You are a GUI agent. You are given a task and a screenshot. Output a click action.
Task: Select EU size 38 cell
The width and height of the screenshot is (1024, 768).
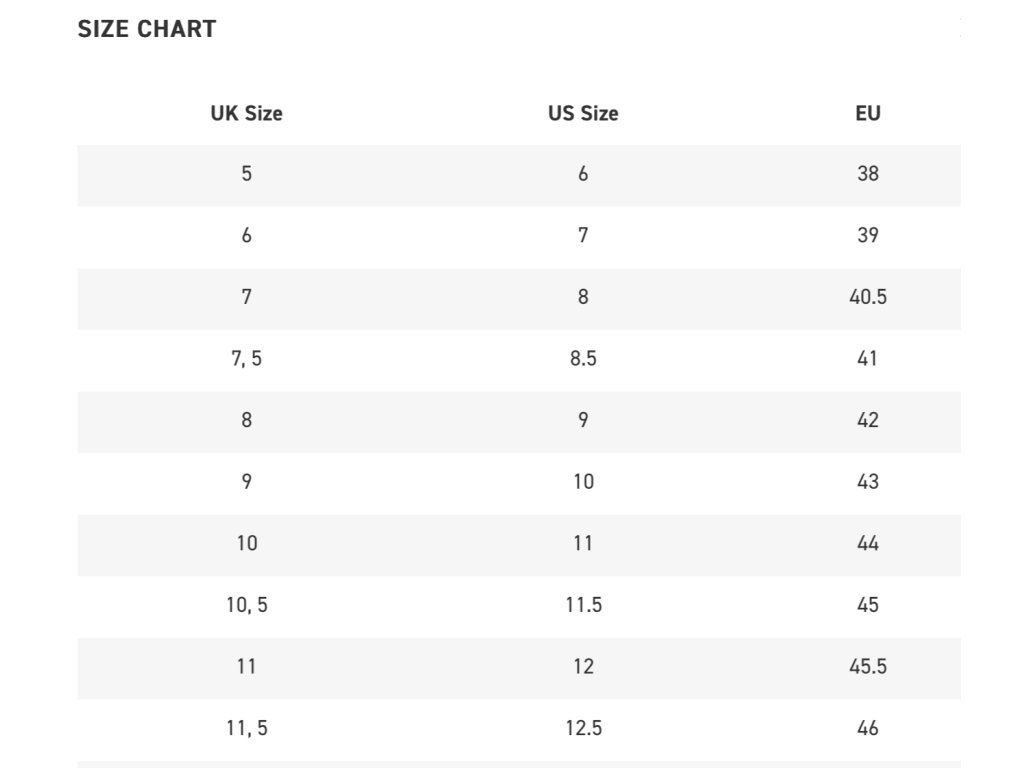868,174
